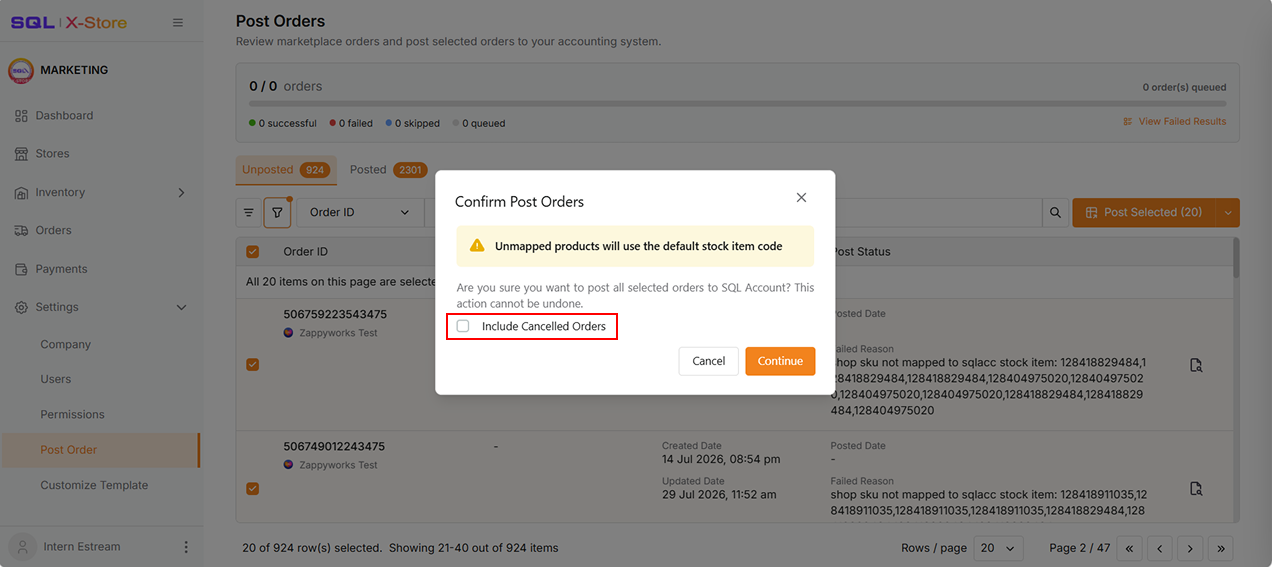This screenshot has width=1272, height=567.
Task: Click the Payments wallet icon
Action: pyautogui.click(x=21, y=269)
